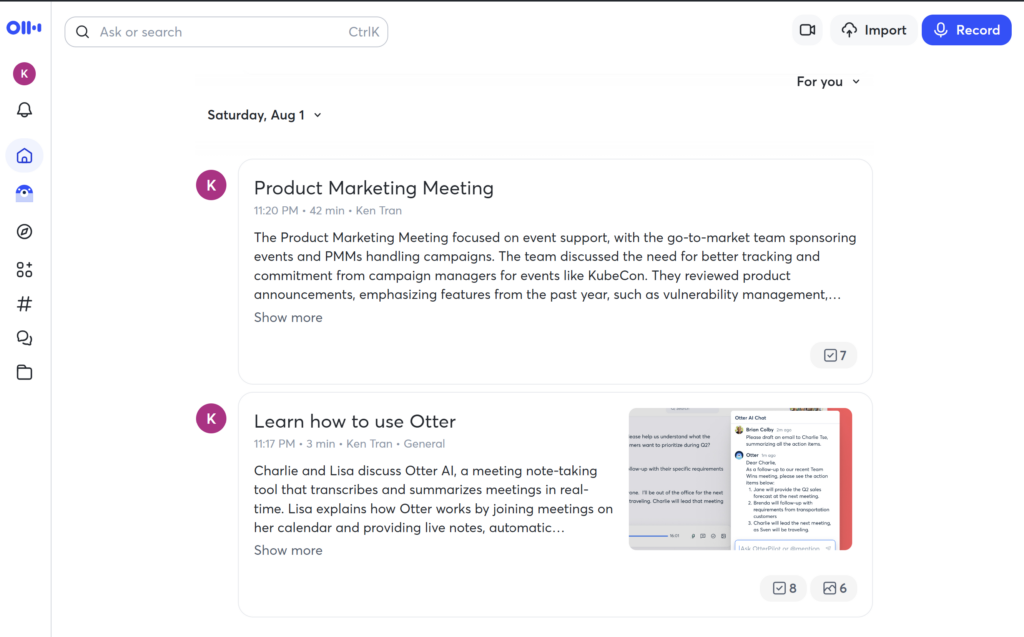Viewport: 1024px width, 637px height.
Task: Open the Folders icon
Action: click(x=24, y=372)
